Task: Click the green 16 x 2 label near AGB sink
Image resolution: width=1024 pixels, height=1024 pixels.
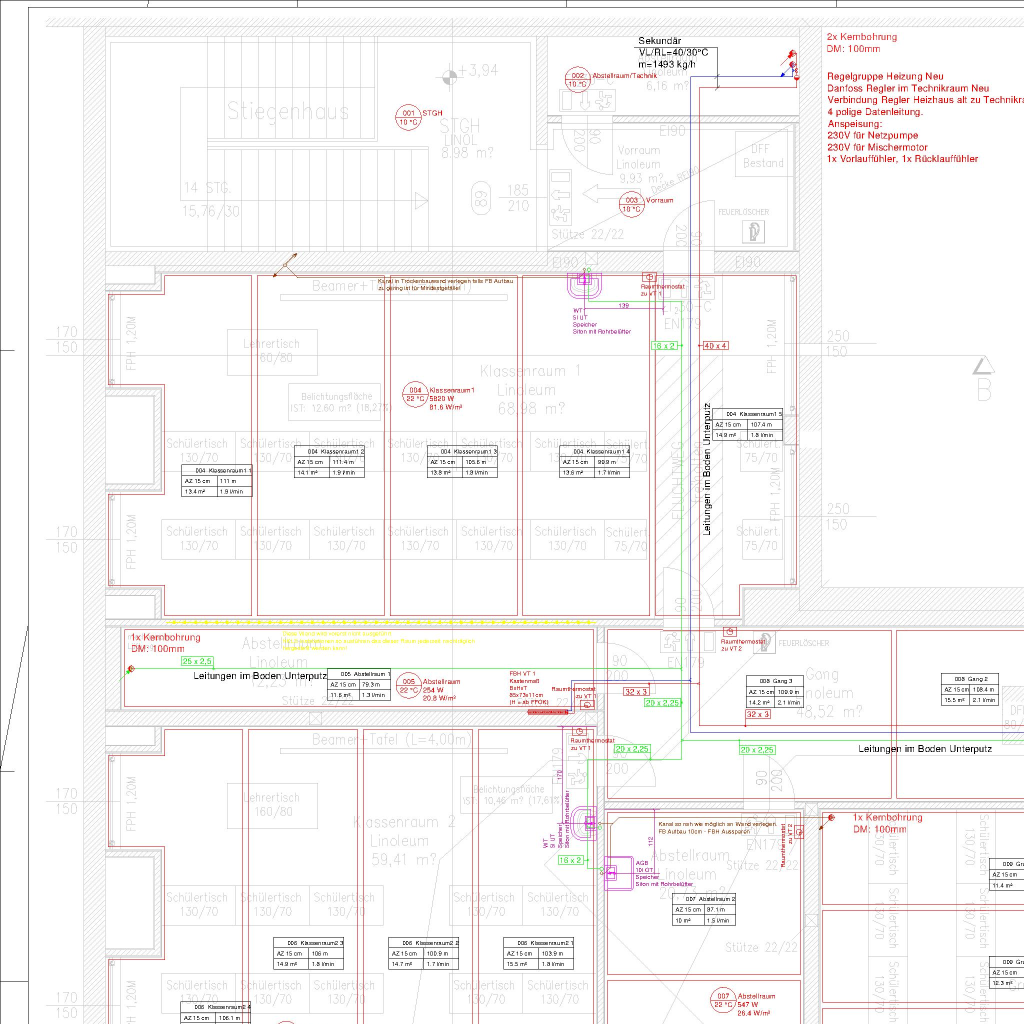Action: point(570,860)
